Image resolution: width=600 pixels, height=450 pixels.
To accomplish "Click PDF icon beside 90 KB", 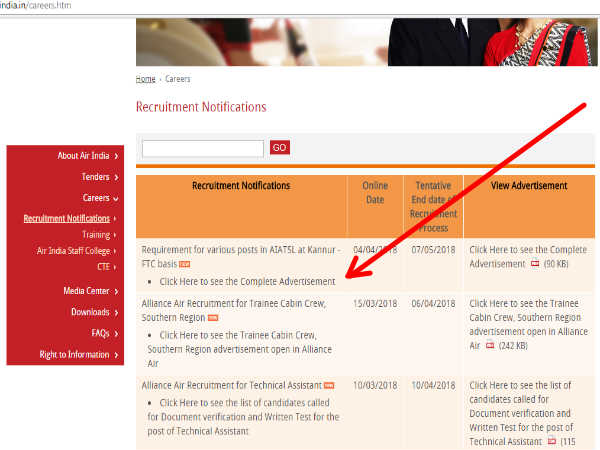I will [x=535, y=264].
